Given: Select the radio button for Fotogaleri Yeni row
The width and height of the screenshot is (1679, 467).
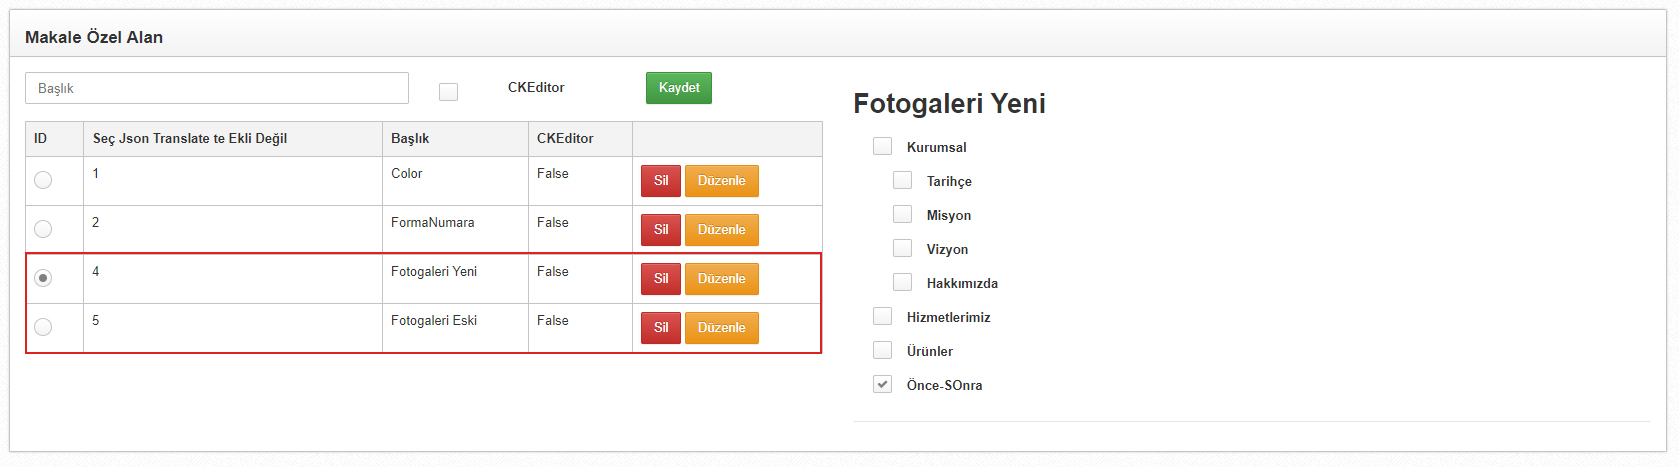Looking at the screenshot, I should tap(43, 278).
